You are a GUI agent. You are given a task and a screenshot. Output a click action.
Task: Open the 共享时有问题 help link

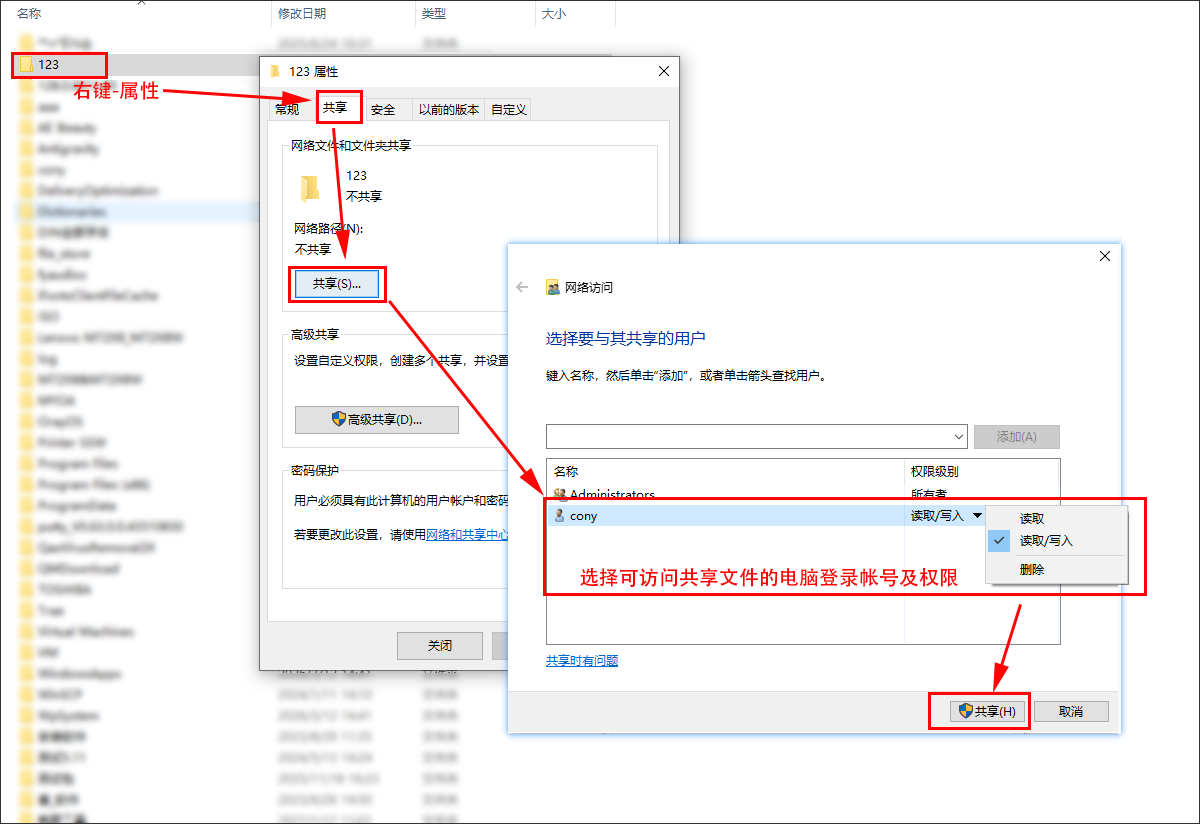tap(582, 661)
